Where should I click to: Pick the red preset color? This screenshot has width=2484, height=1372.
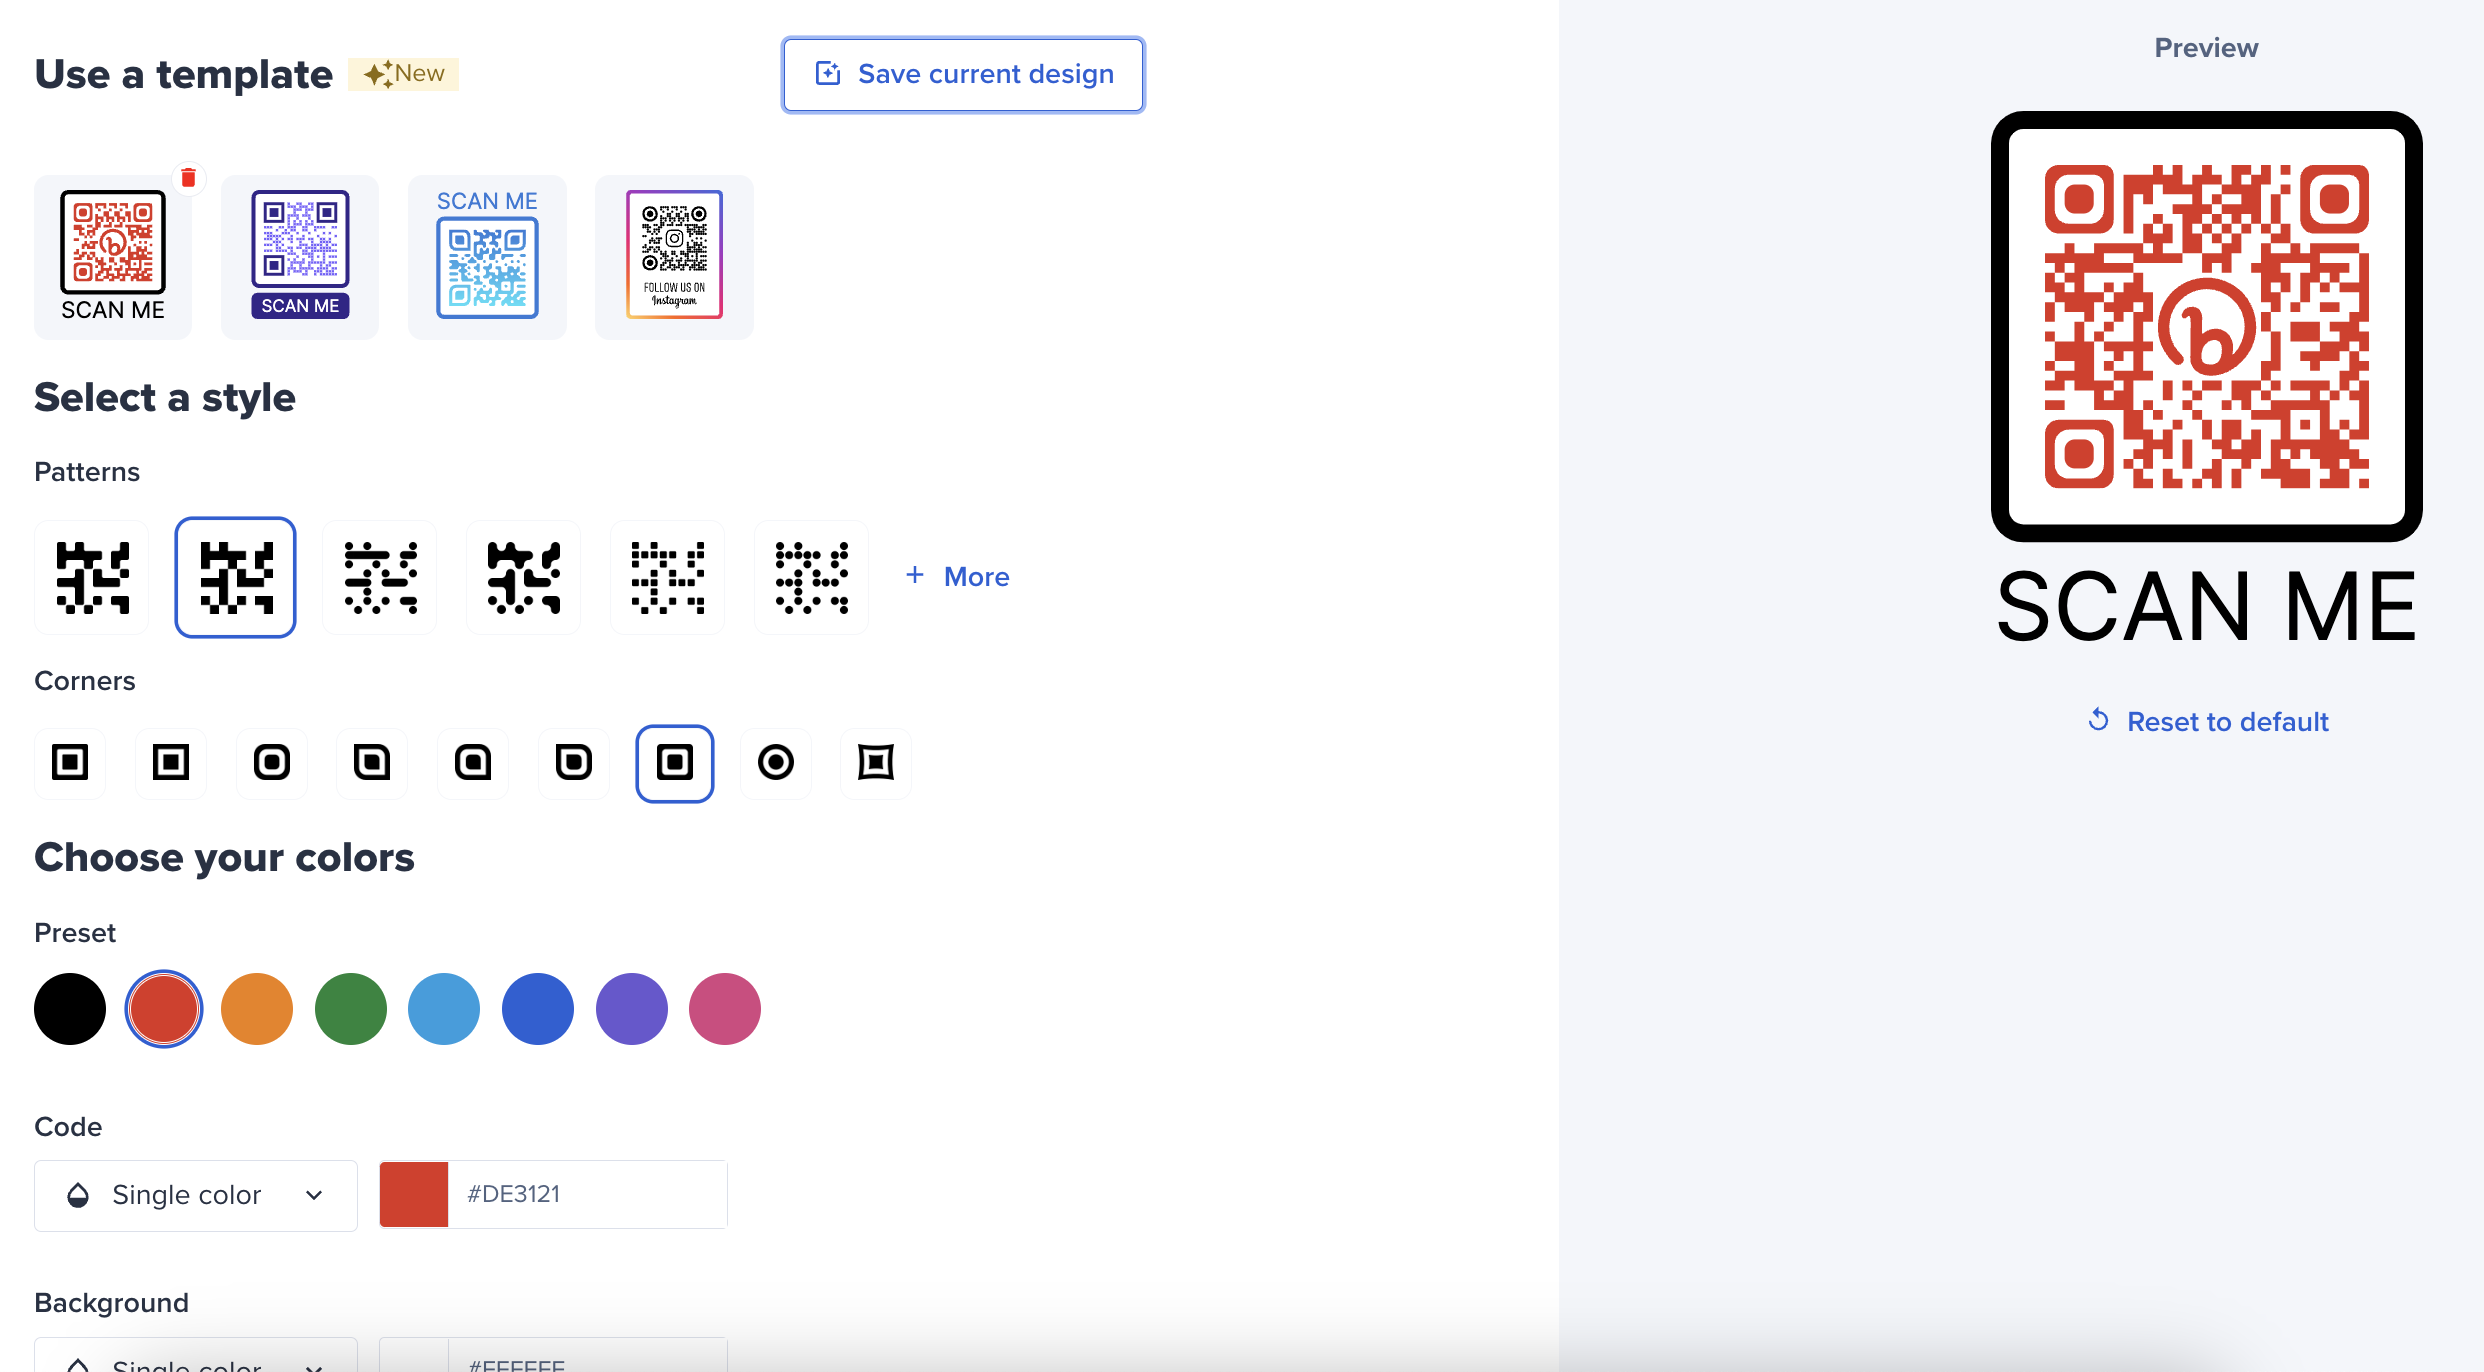(164, 1009)
